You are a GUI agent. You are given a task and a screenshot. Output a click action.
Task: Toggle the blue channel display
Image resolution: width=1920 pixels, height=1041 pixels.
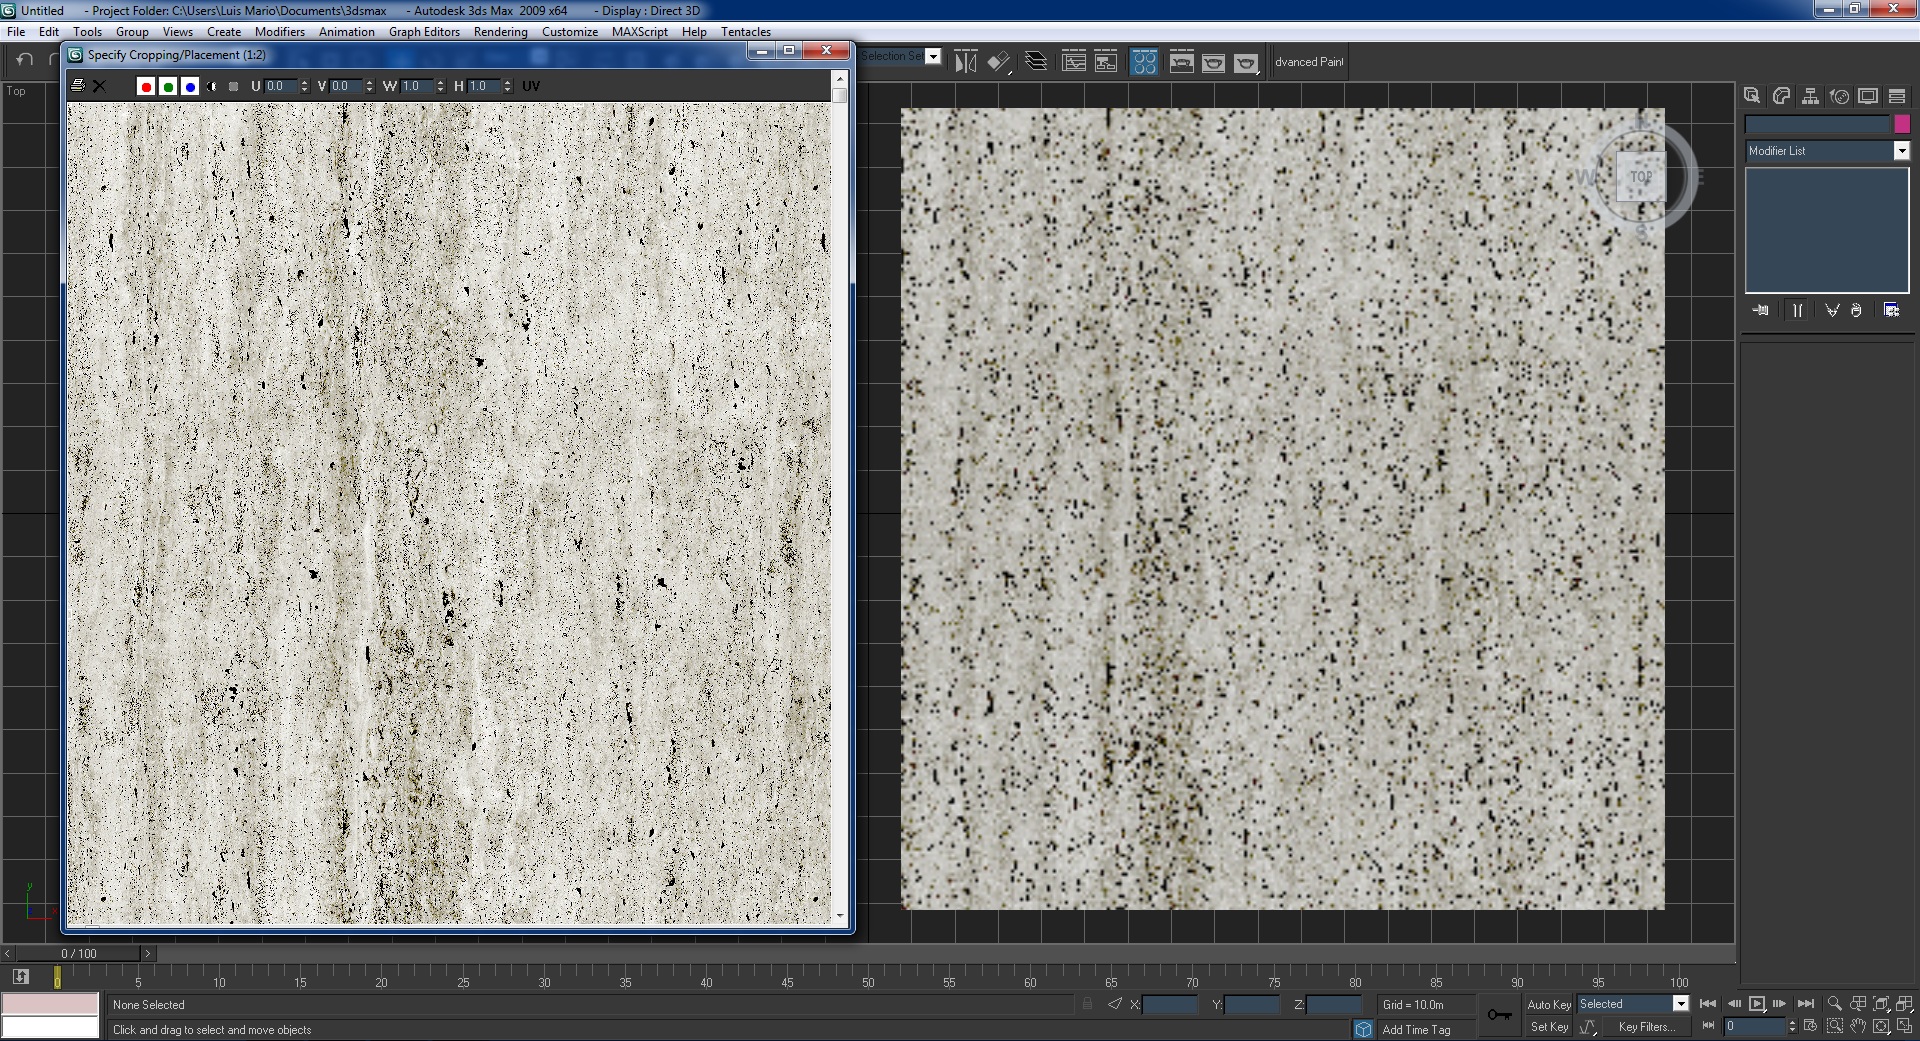[x=190, y=87]
